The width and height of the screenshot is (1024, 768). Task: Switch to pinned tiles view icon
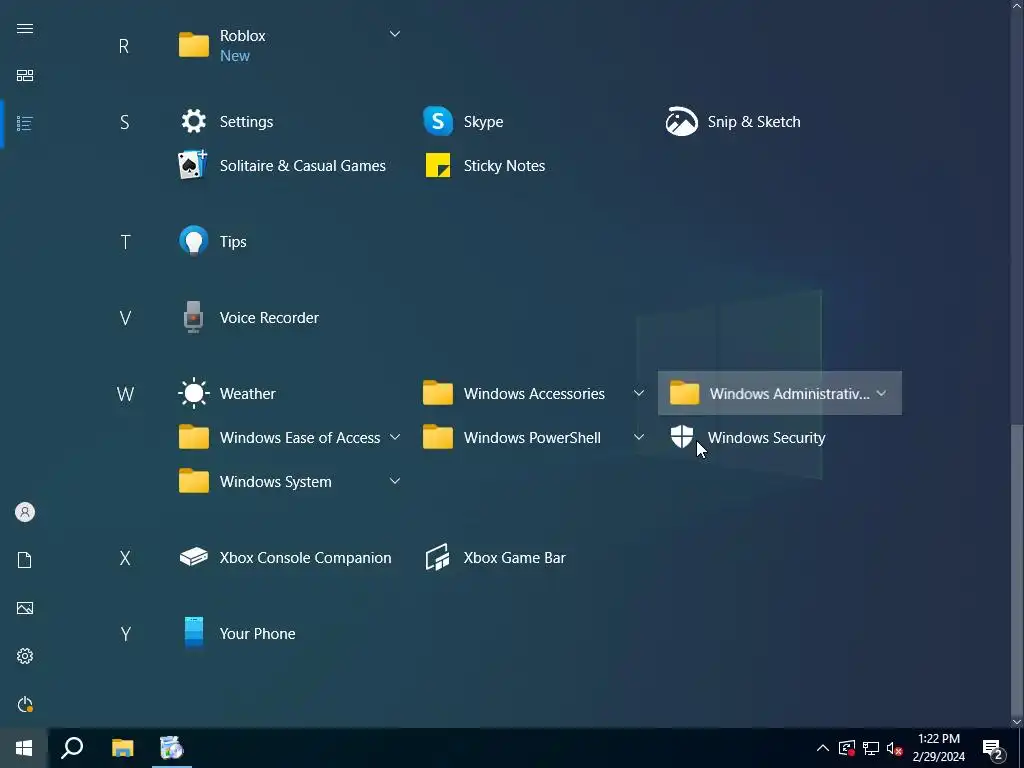[x=25, y=76]
